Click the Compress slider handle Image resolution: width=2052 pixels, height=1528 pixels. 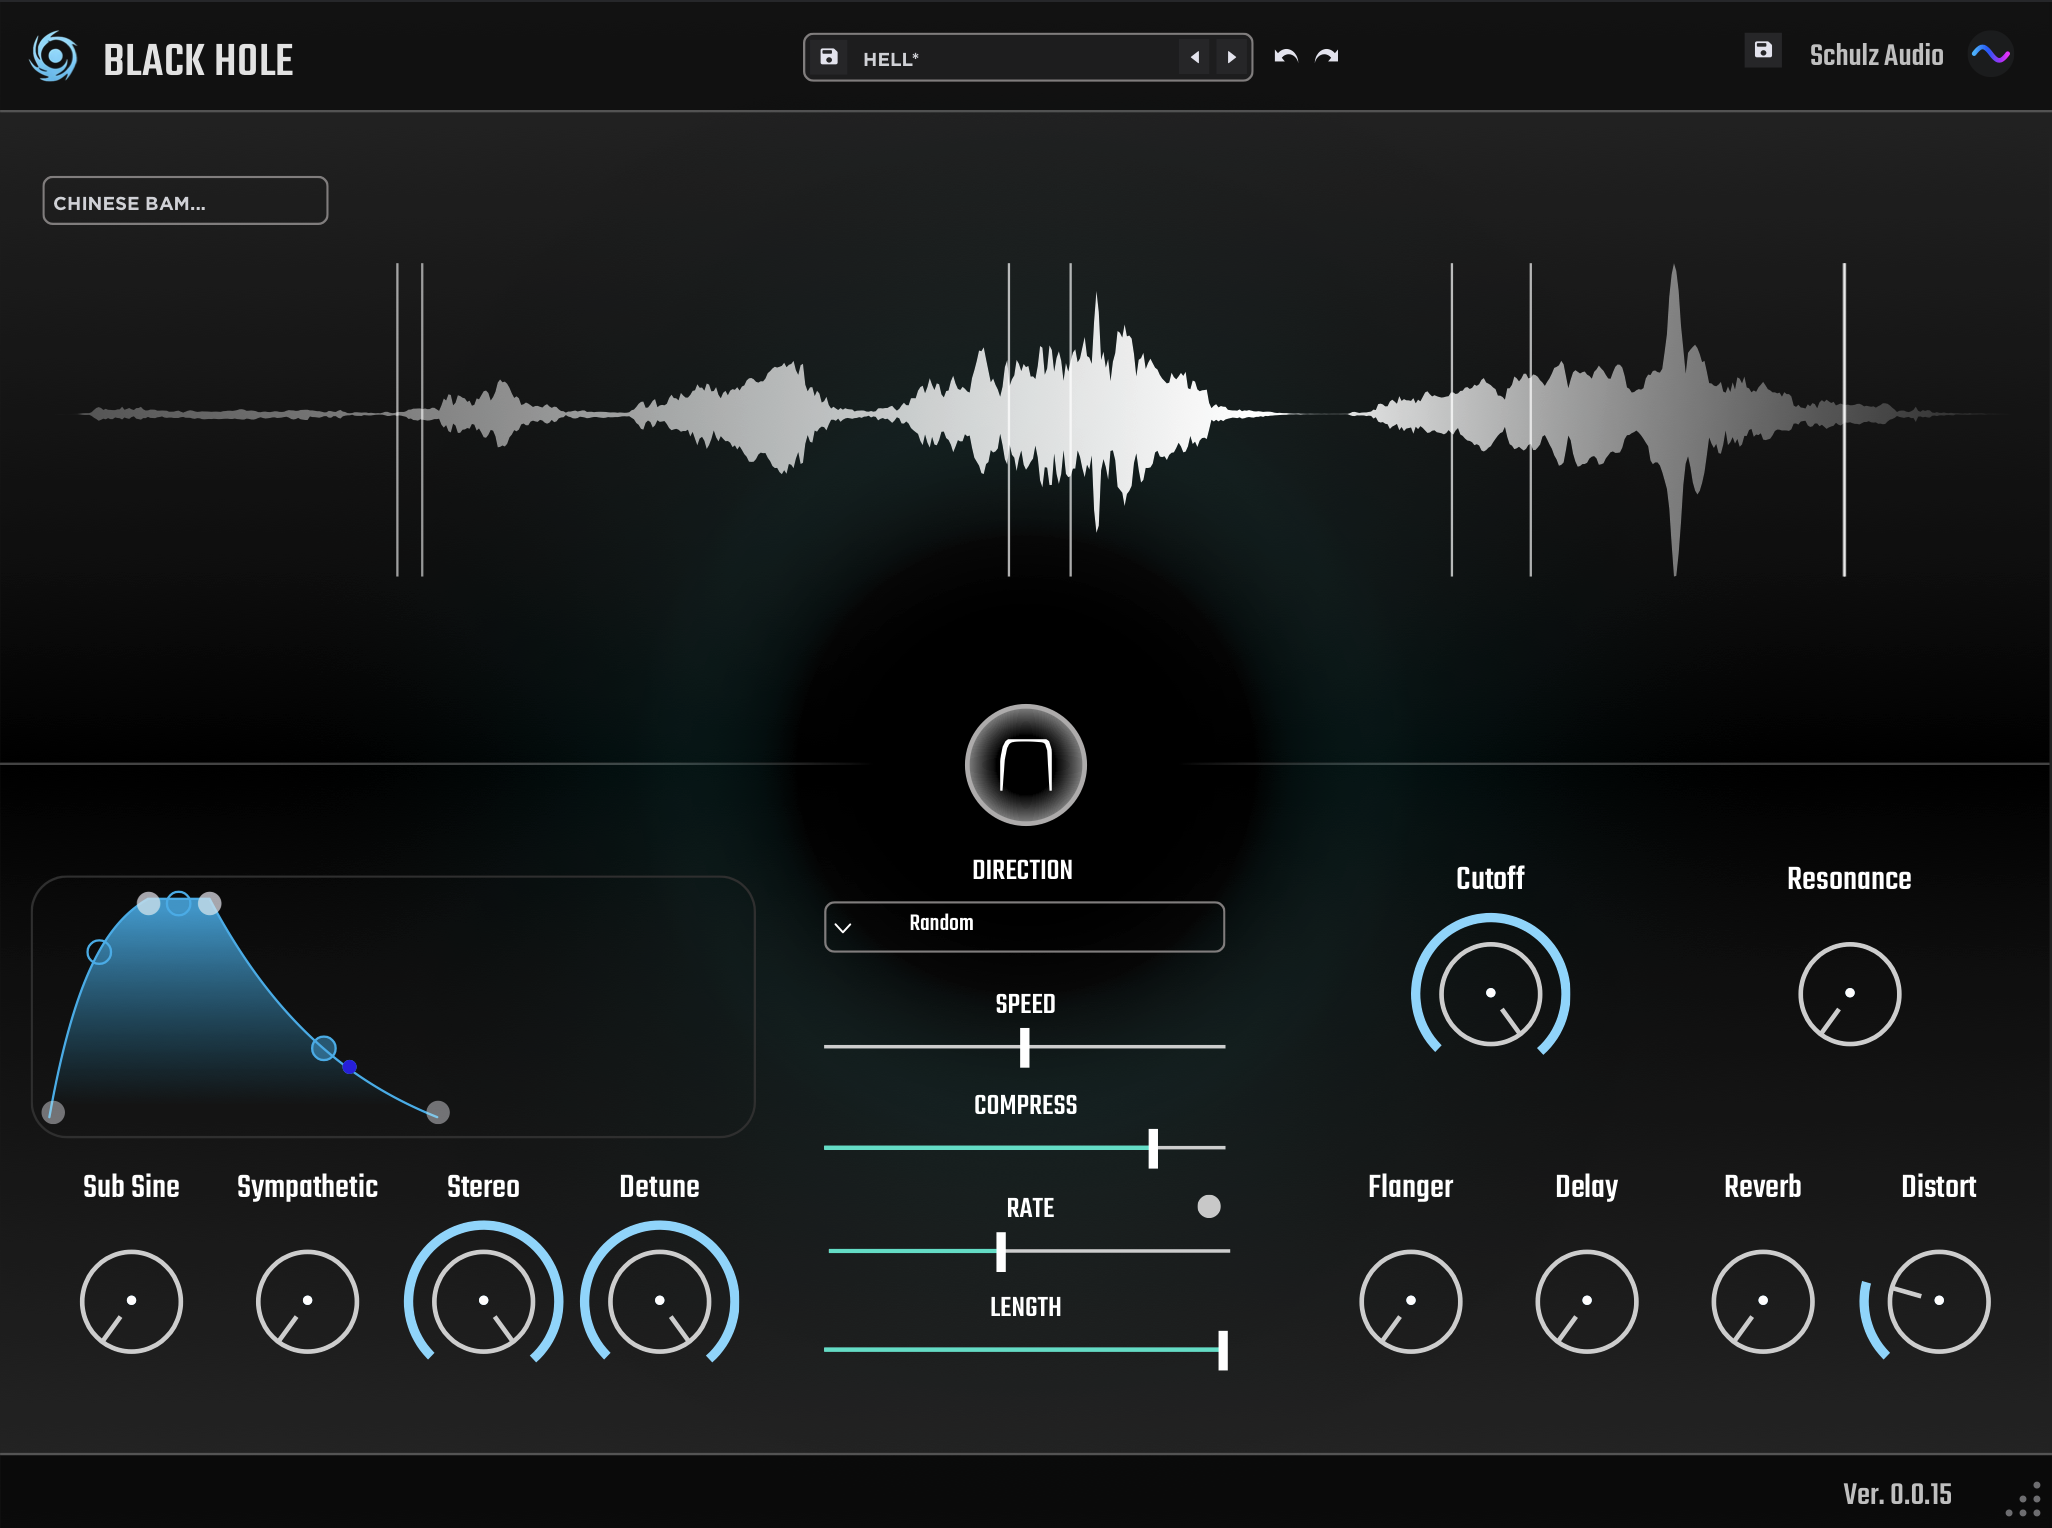[x=1153, y=1148]
